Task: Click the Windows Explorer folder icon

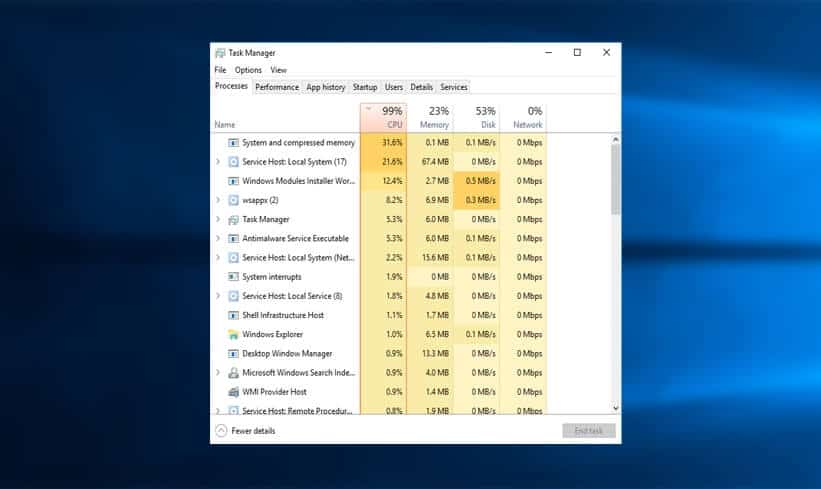Action: point(234,335)
